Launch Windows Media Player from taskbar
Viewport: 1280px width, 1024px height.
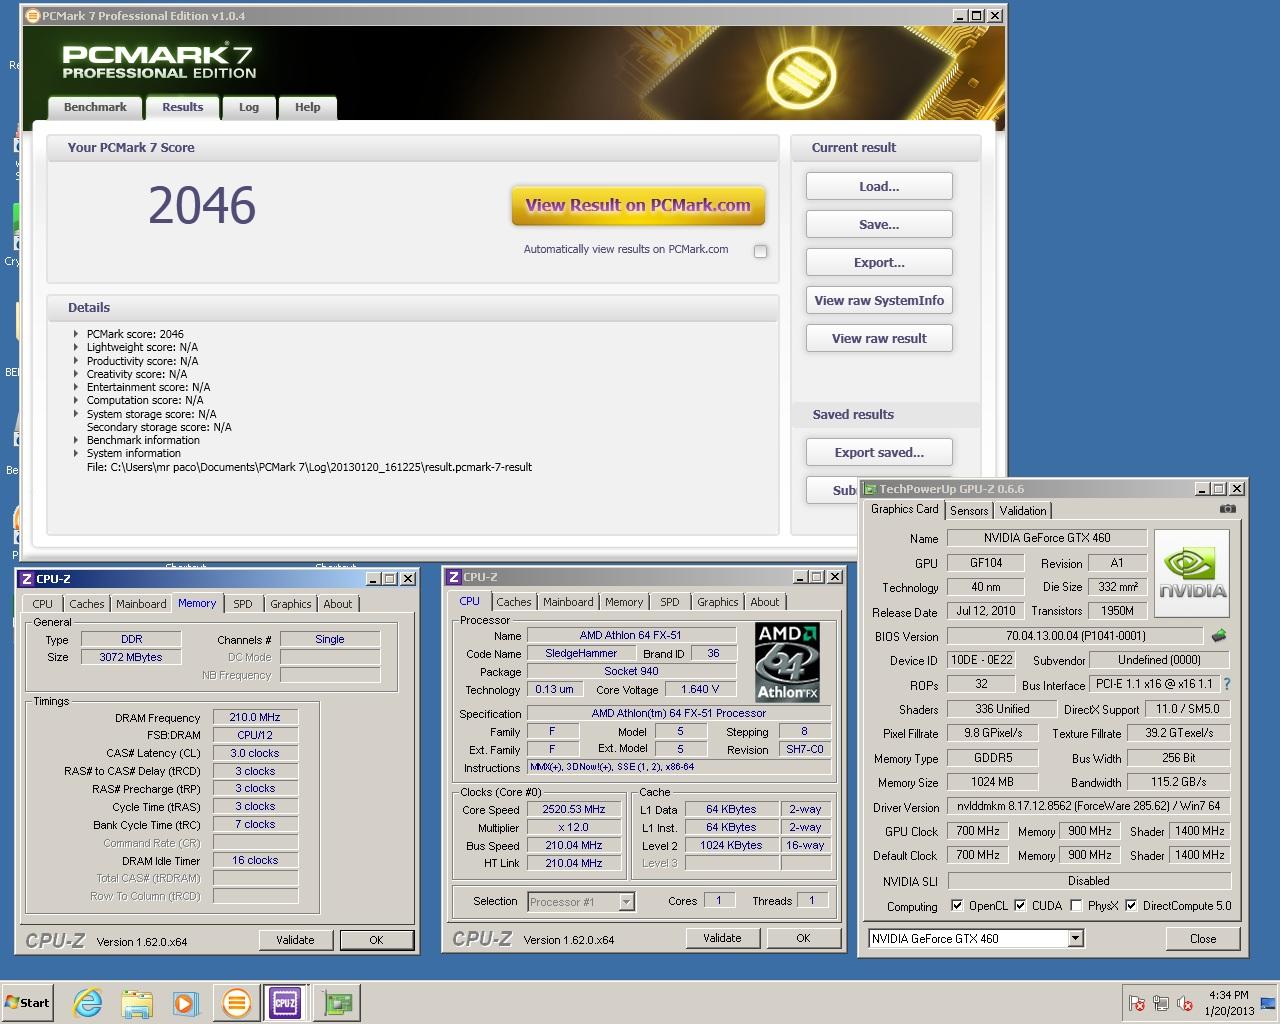point(186,1002)
